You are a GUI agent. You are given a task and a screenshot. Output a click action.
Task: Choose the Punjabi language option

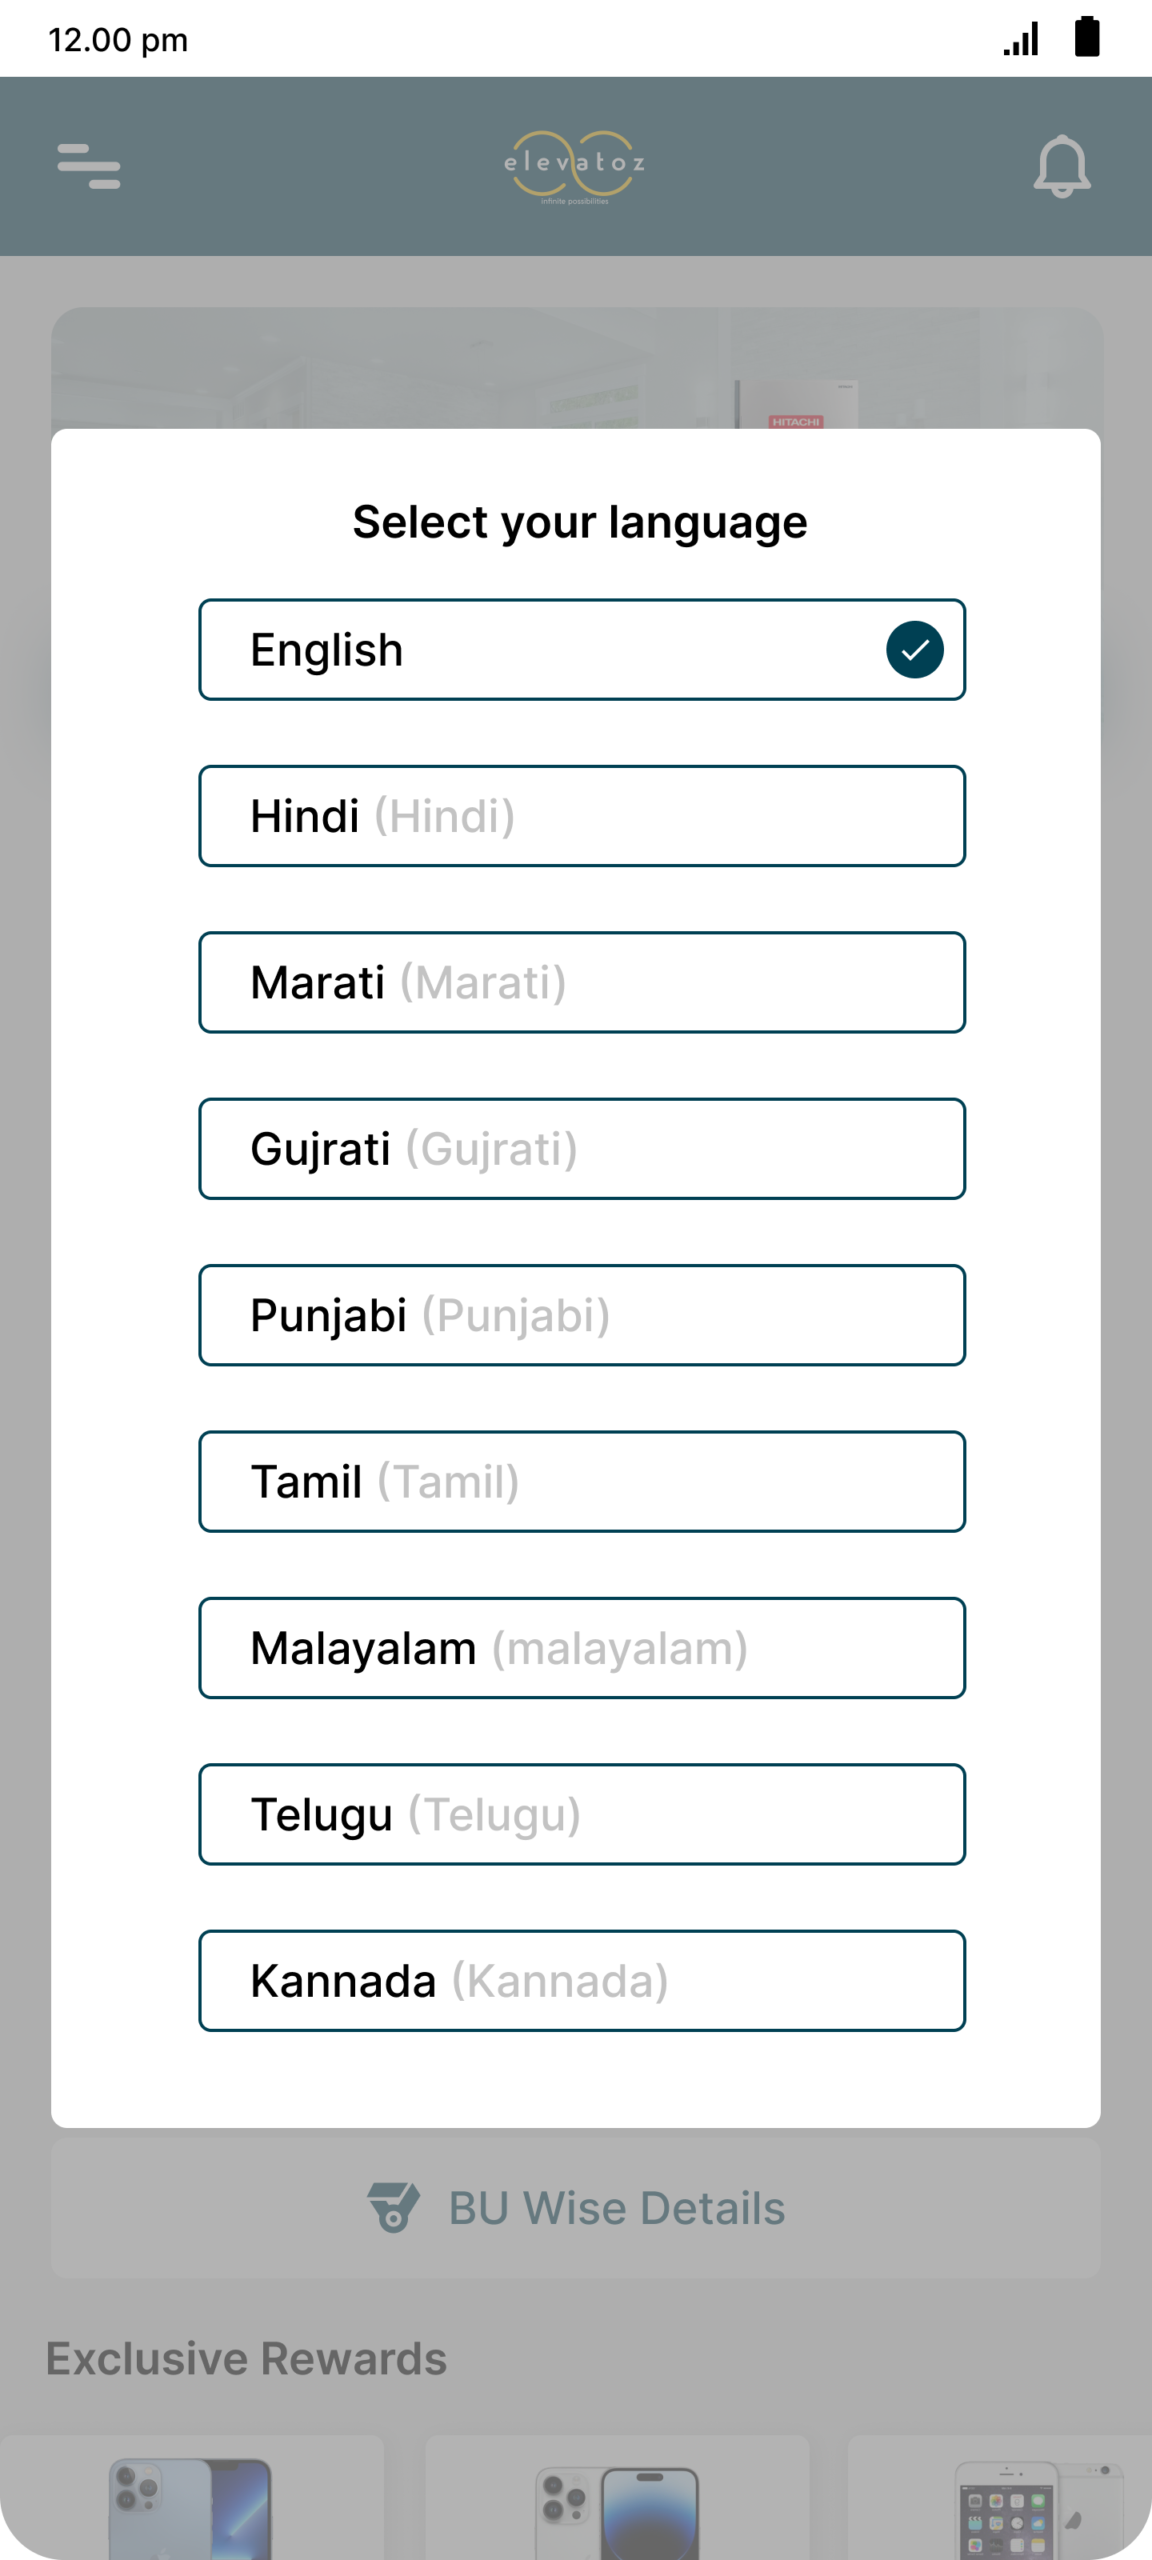click(x=582, y=1315)
